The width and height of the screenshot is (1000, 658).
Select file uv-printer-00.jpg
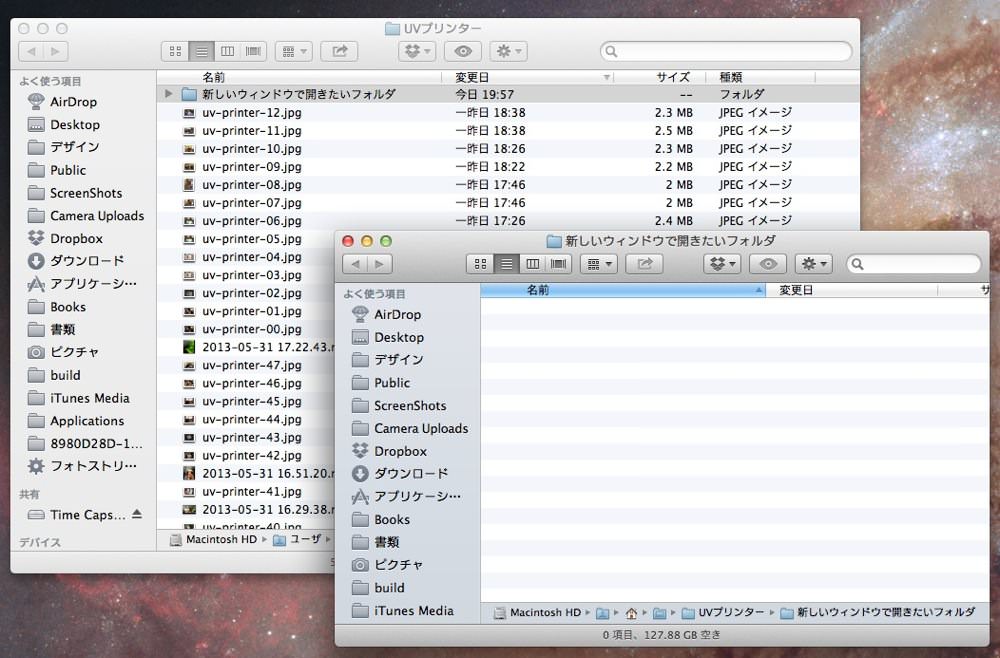[251, 330]
